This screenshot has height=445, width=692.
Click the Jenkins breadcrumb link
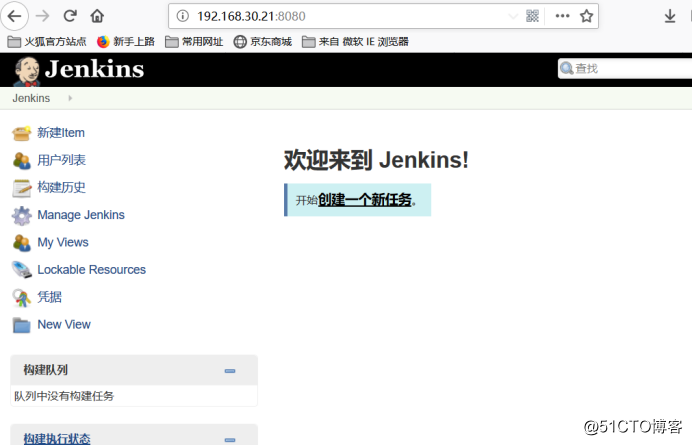(31, 98)
